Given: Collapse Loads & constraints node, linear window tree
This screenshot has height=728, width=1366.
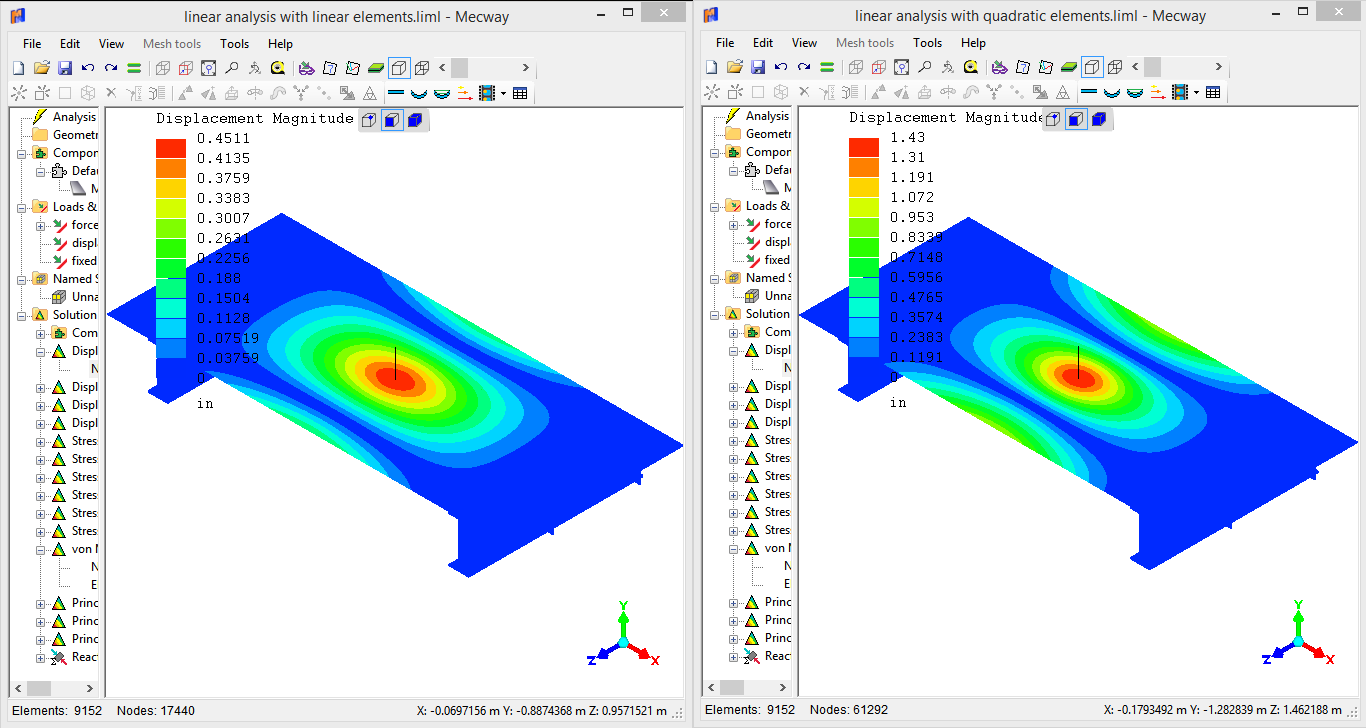Looking at the screenshot, I should pos(22,207).
